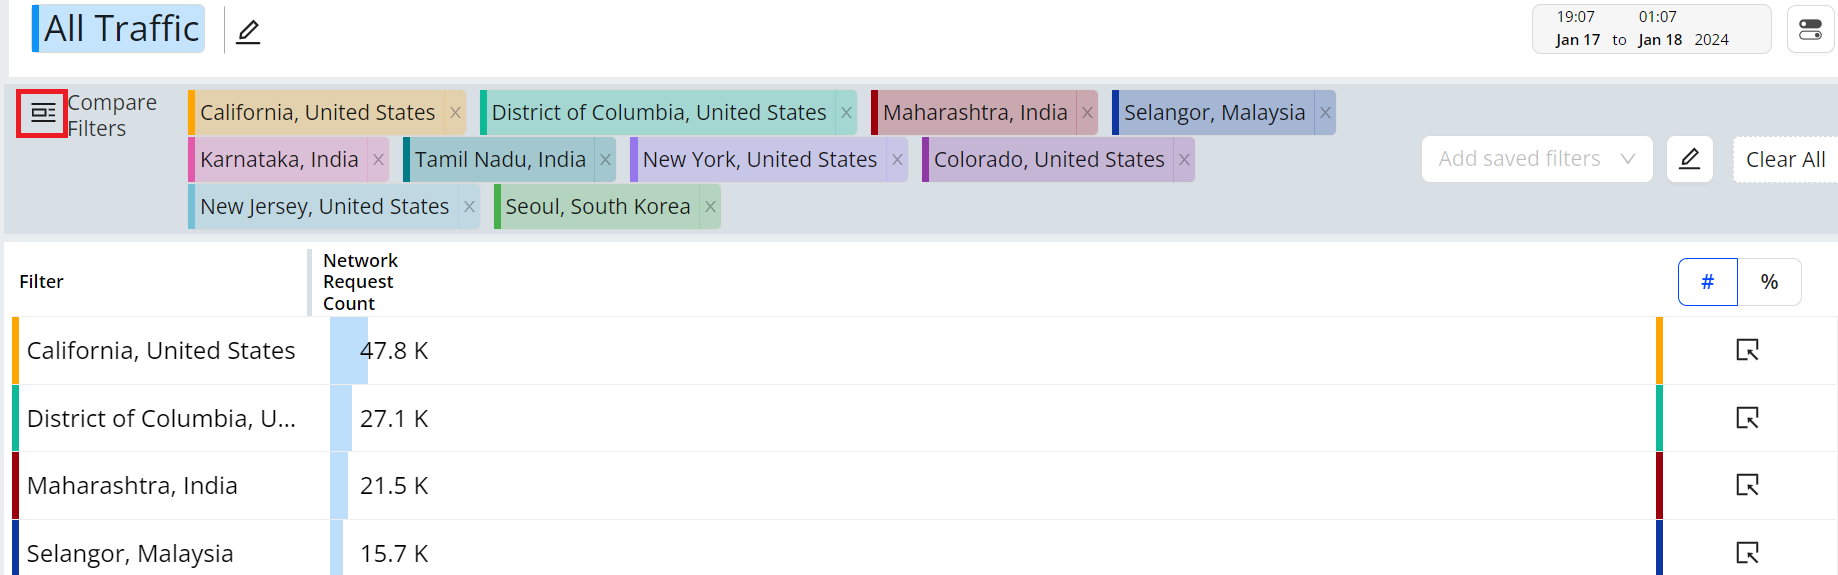Remove the Seoul, South Korea filter chip
The image size is (1838, 575).
pyautogui.click(x=710, y=207)
